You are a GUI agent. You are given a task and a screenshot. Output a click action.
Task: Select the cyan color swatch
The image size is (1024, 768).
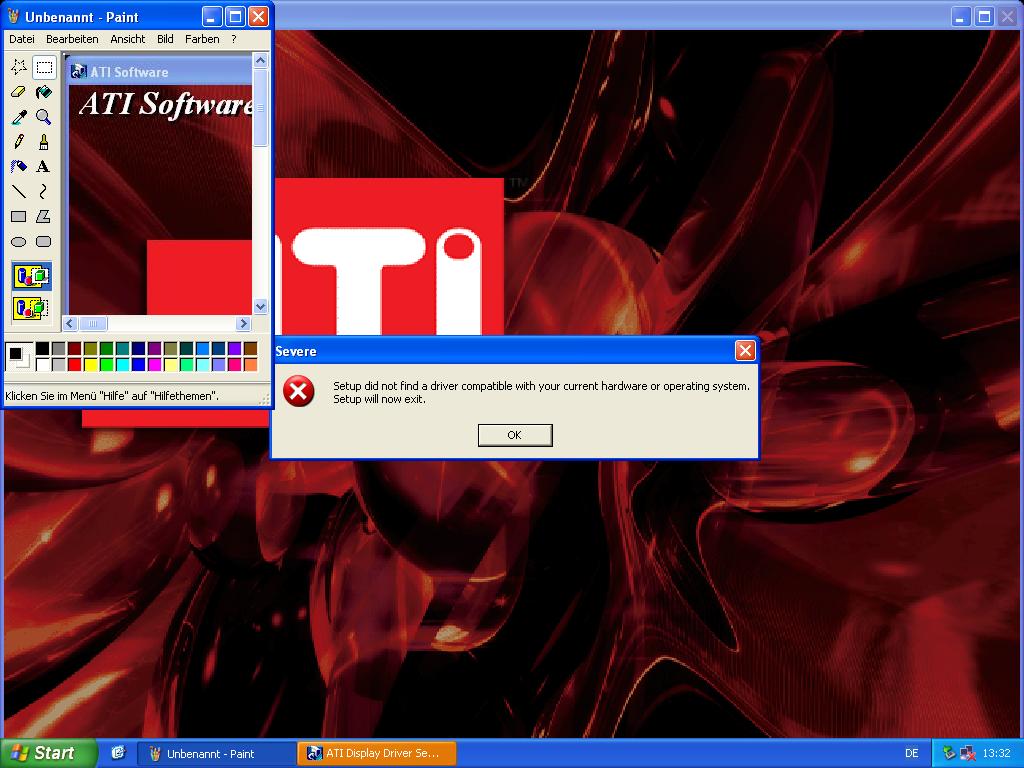123,364
